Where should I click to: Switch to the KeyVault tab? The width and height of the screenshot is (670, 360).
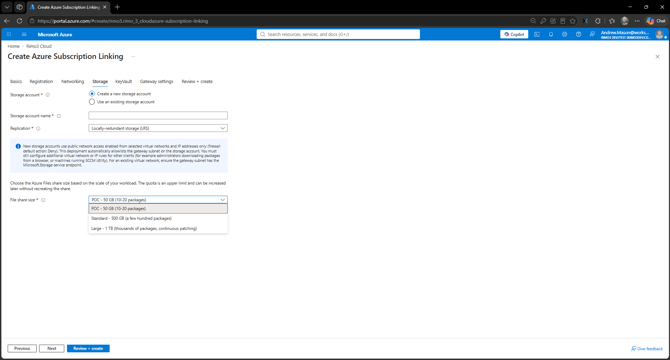pos(123,82)
